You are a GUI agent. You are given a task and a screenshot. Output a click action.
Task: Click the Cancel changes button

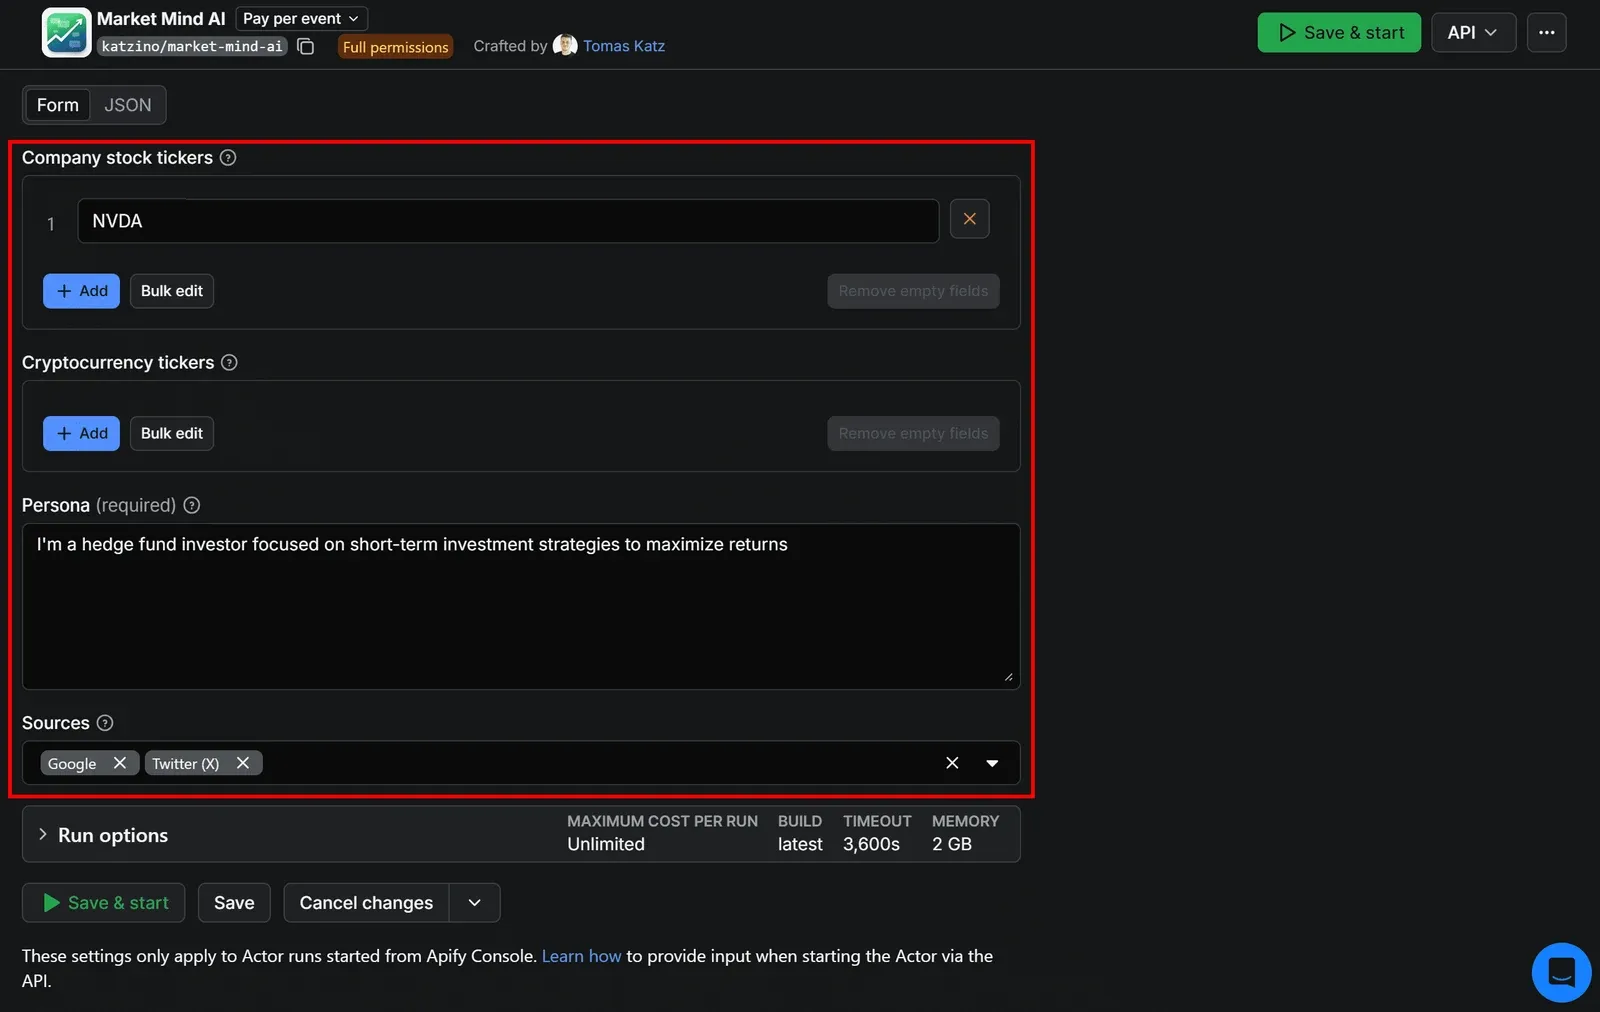click(366, 903)
